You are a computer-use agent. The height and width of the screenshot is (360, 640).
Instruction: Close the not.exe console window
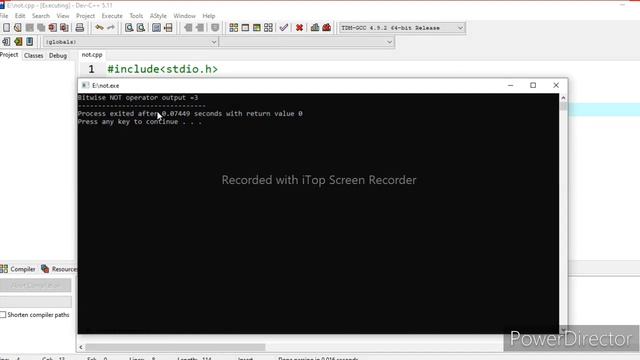(556, 85)
